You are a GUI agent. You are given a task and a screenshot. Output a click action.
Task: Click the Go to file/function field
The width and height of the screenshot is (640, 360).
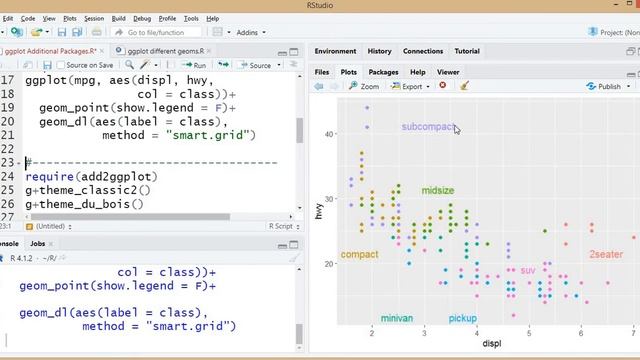point(156,32)
